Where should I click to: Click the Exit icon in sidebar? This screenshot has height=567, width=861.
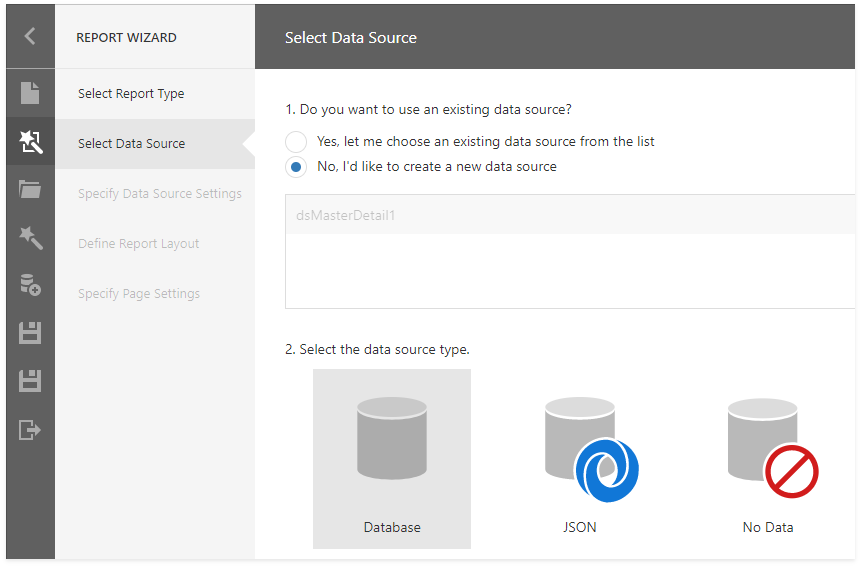pyautogui.click(x=30, y=430)
